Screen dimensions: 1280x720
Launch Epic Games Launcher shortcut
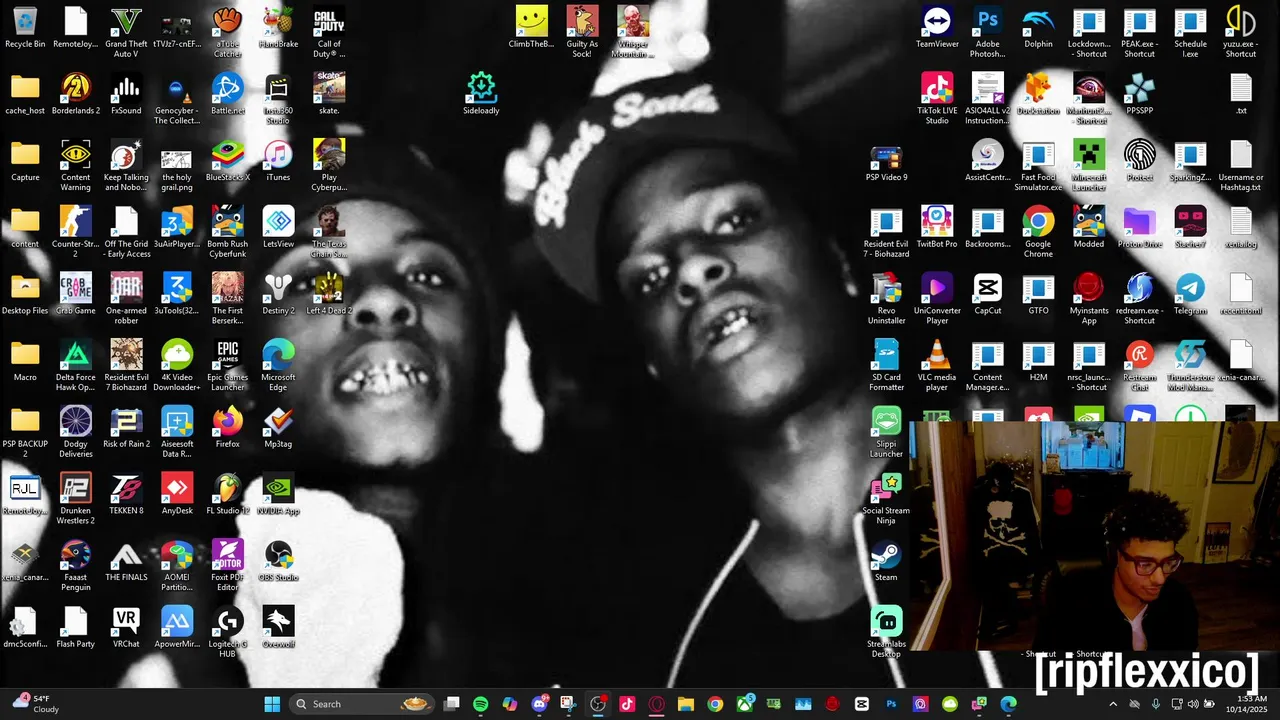point(227,366)
